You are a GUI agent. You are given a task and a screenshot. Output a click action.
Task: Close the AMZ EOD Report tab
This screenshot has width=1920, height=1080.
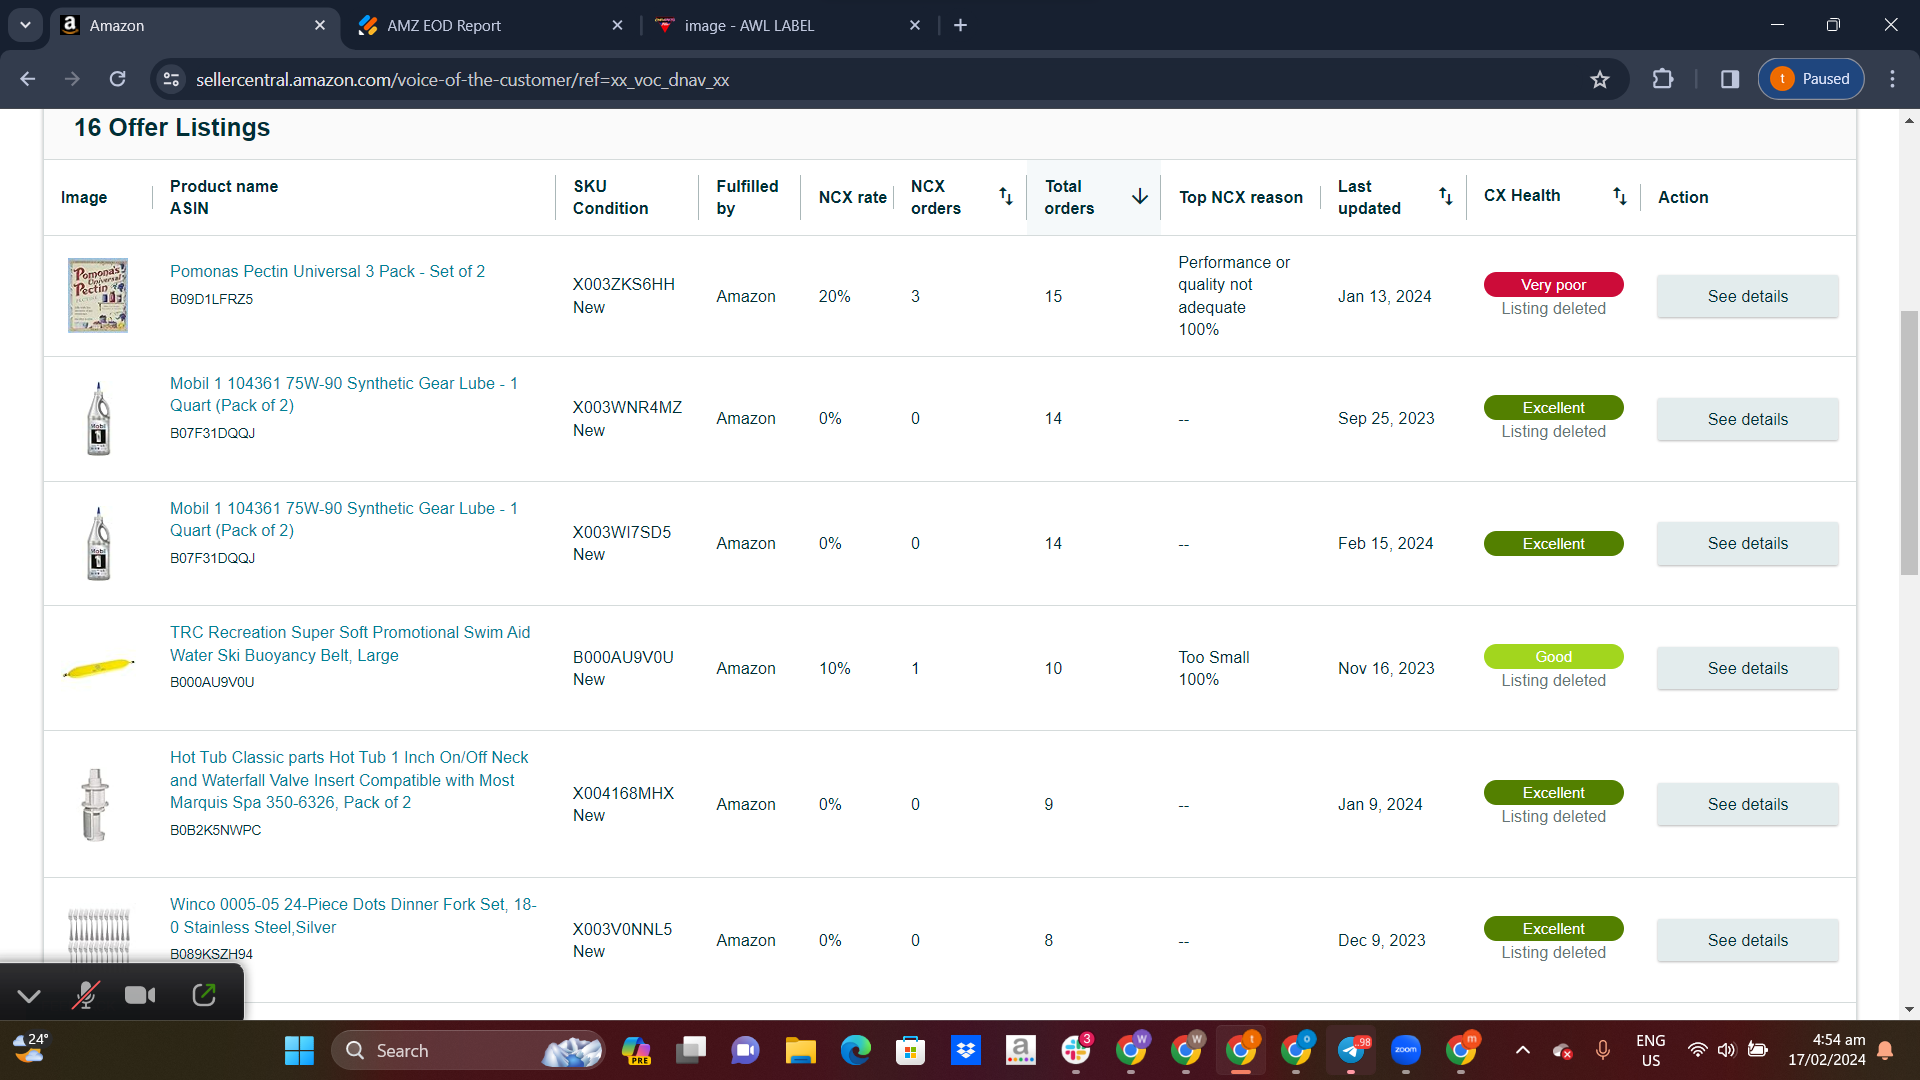(x=617, y=25)
